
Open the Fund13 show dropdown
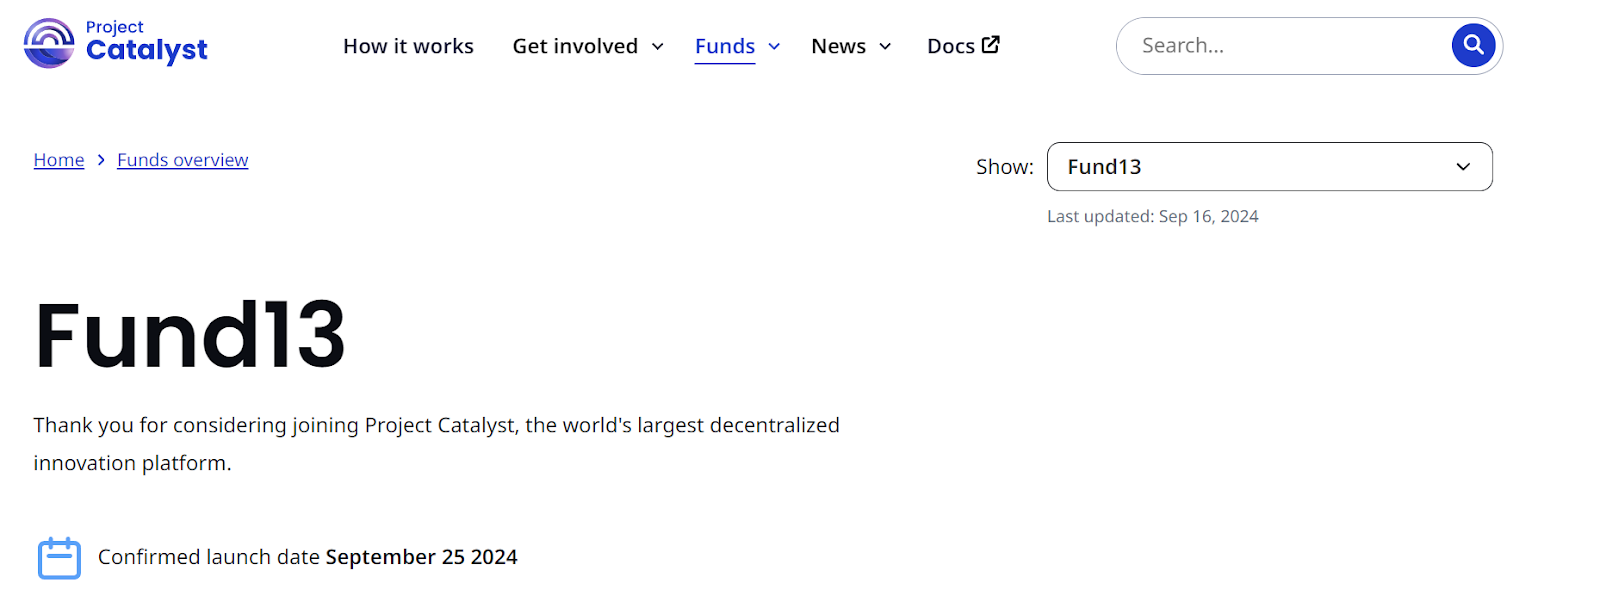tap(1270, 167)
